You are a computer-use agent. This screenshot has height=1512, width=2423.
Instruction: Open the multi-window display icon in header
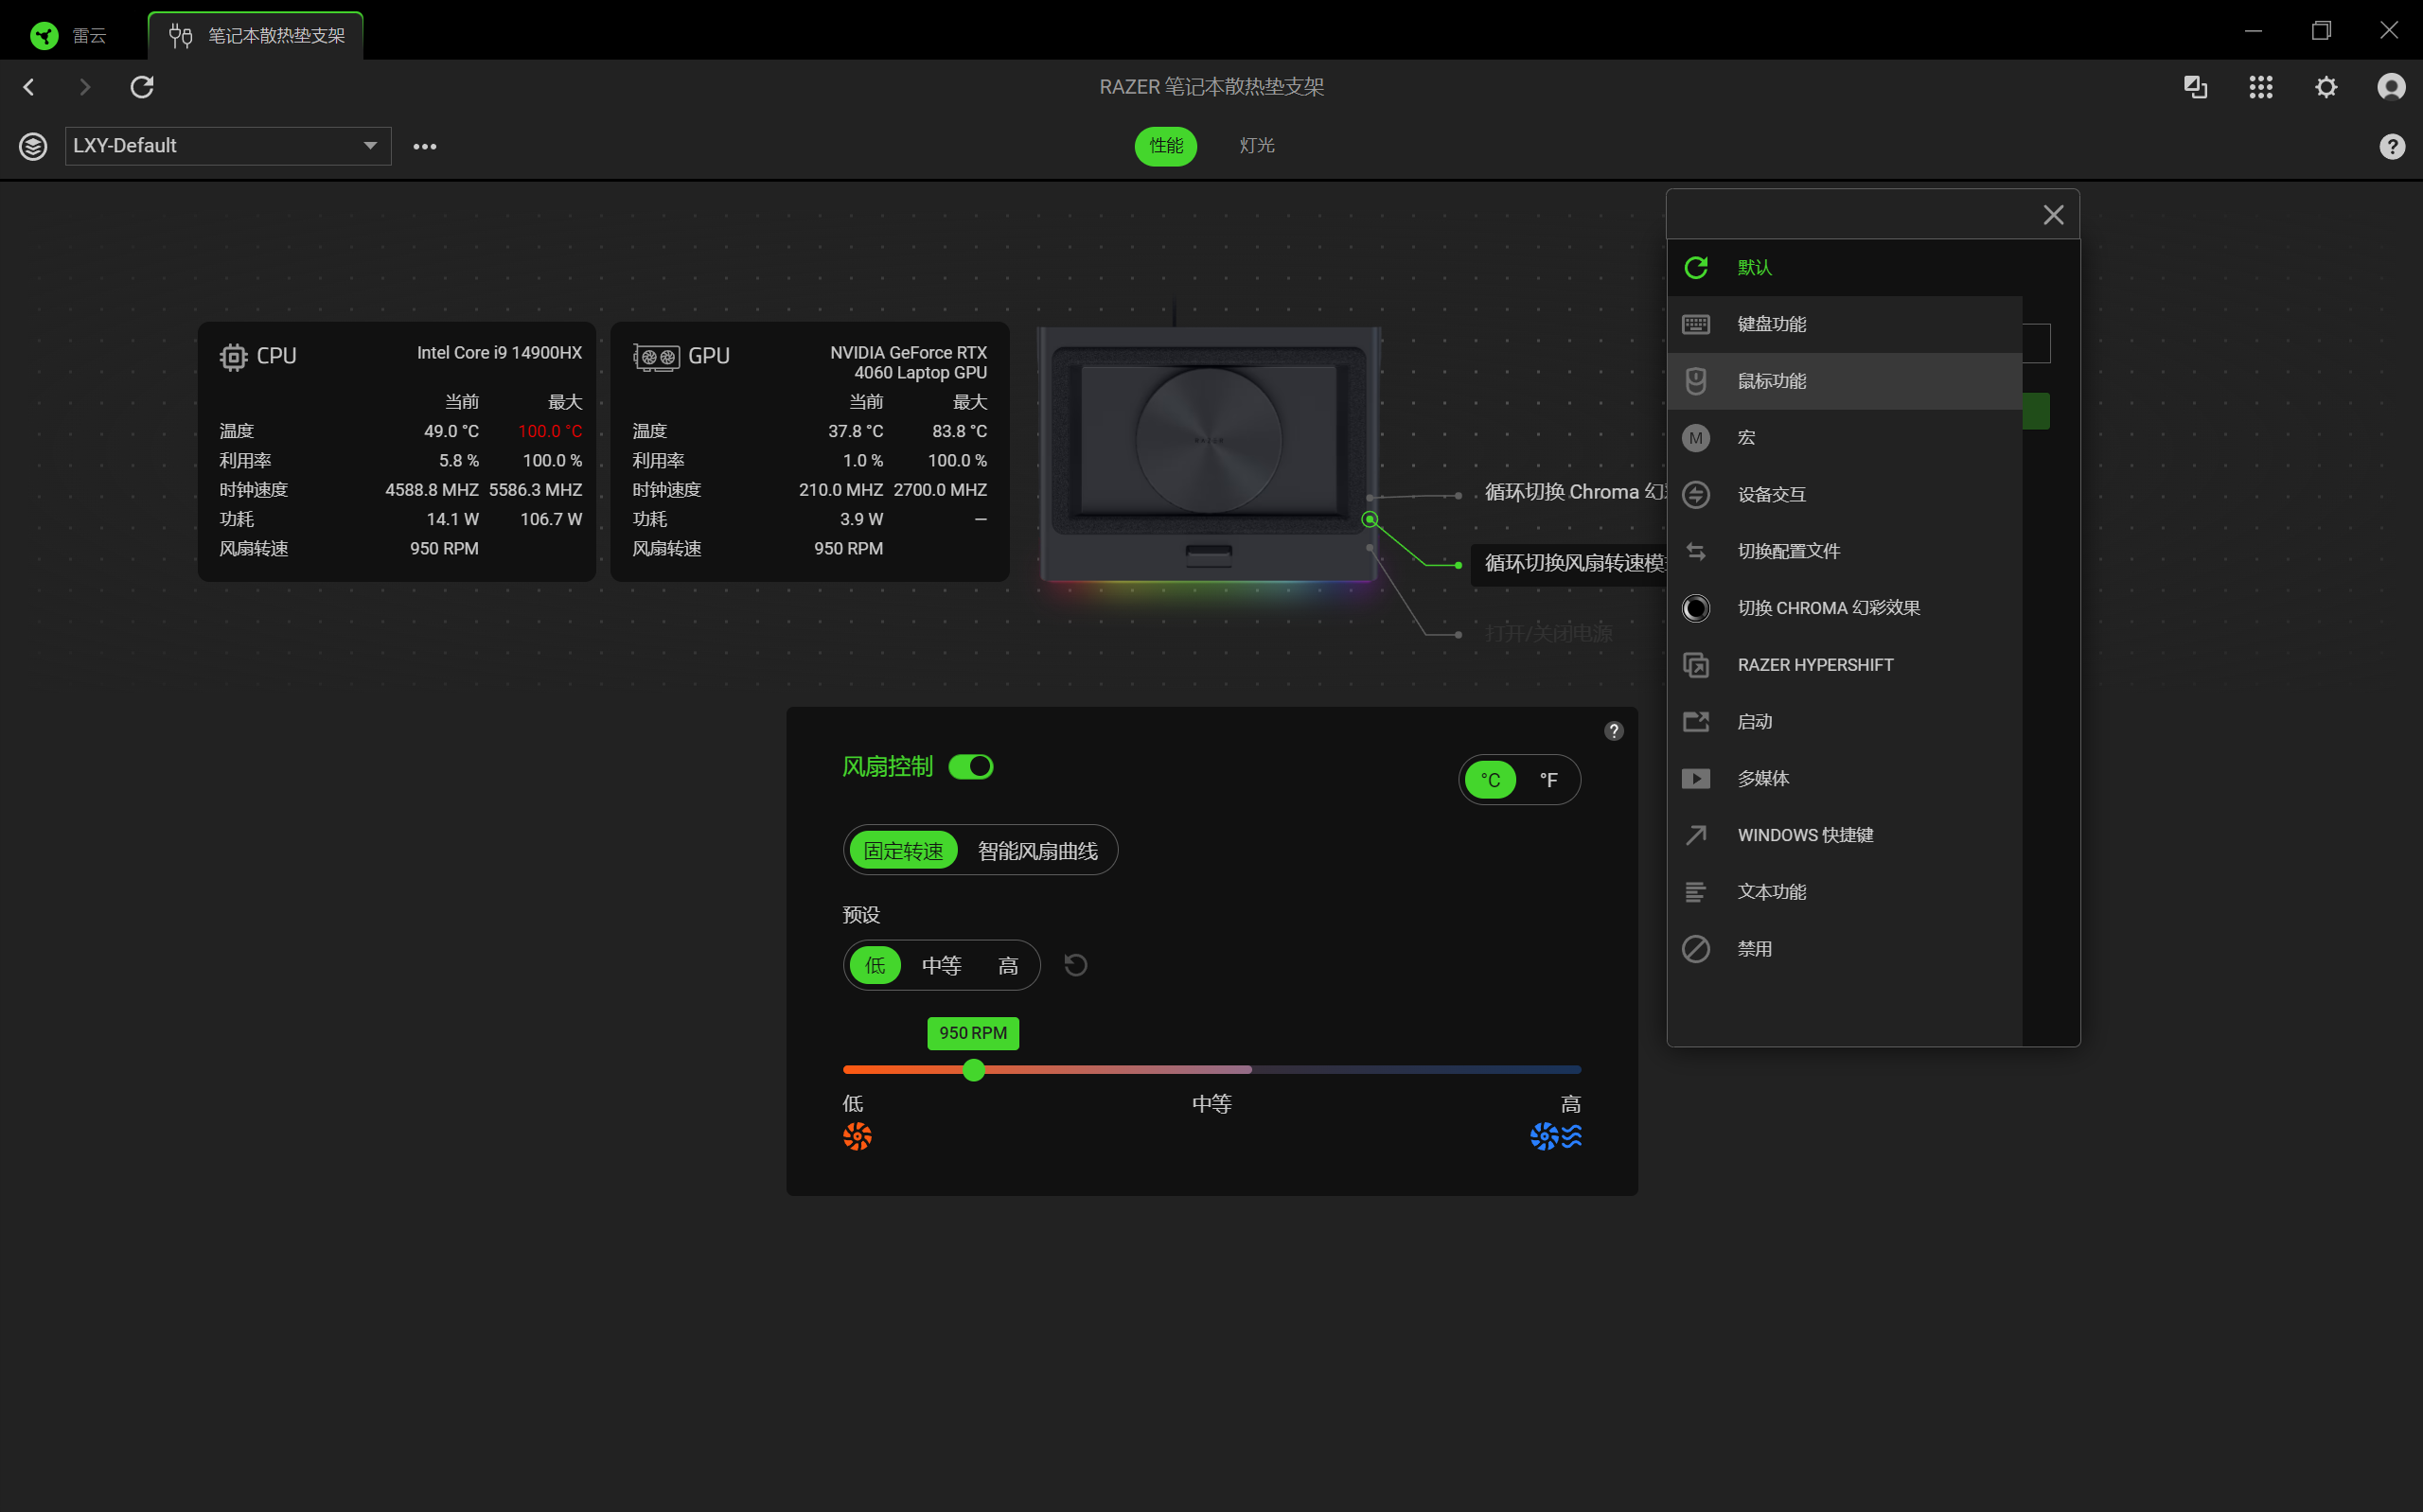[x=2196, y=87]
